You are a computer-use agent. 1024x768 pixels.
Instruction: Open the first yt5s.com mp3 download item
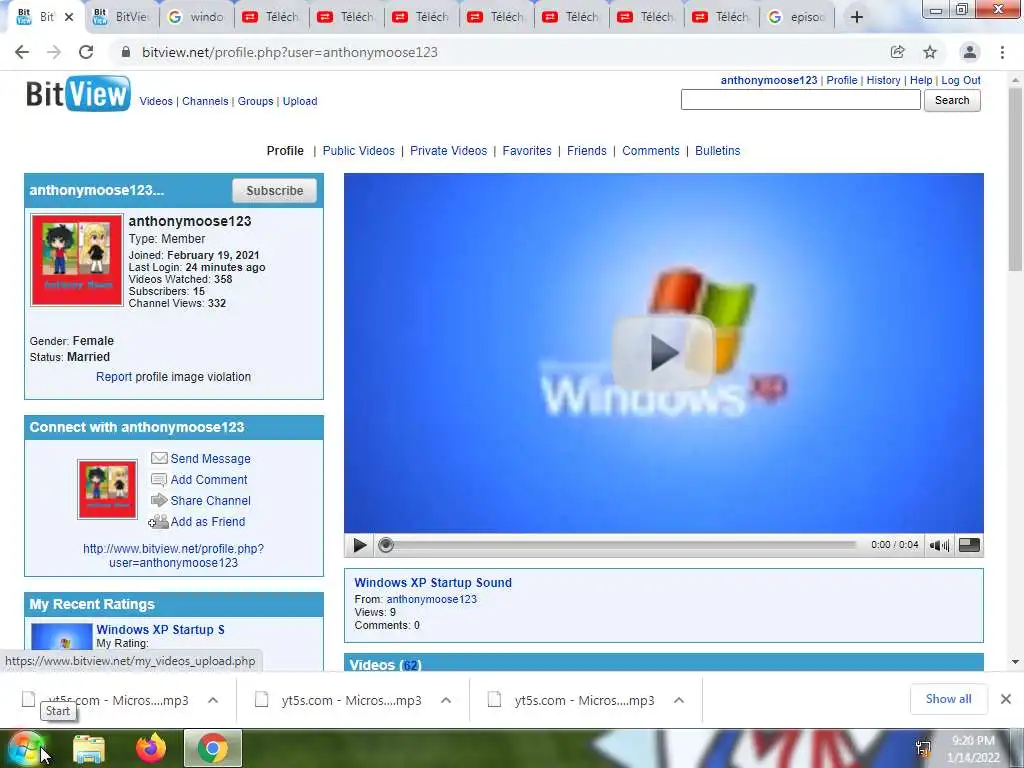click(118, 700)
